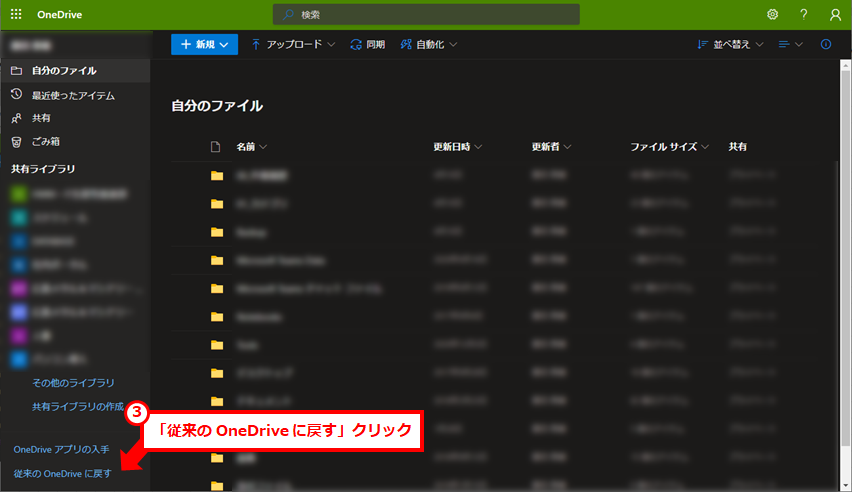Click the 従来の OneDrive に戻す link

coord(62,474)
